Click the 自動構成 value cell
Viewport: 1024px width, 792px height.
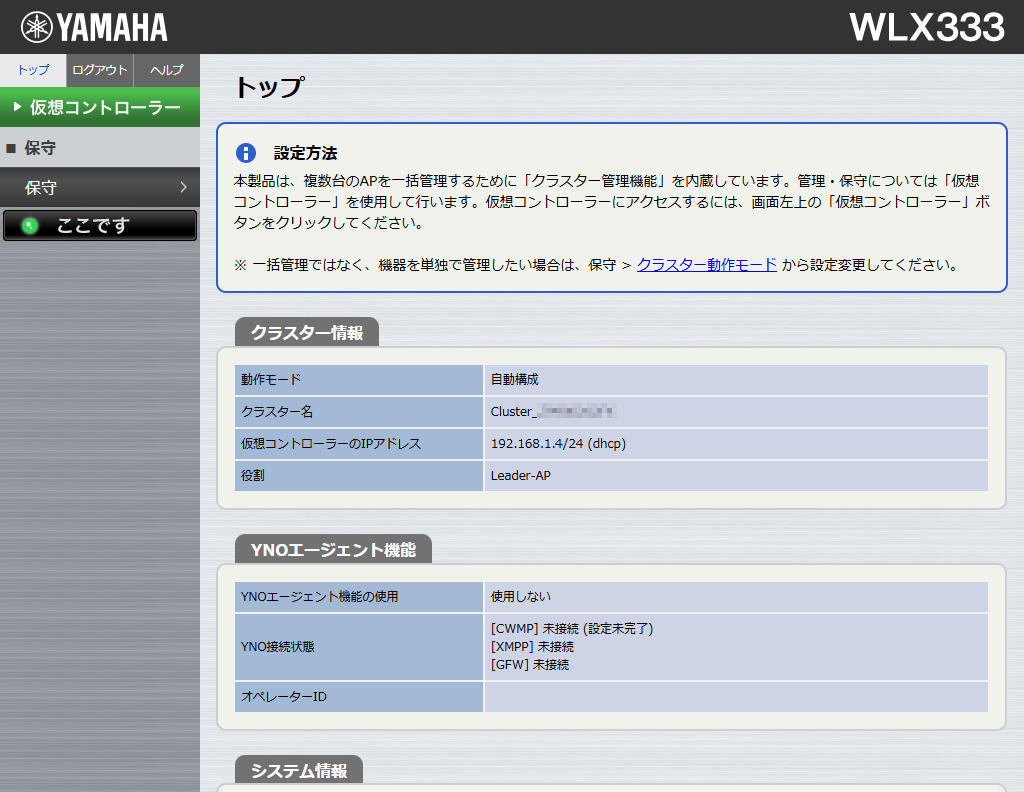pos(736,379)
